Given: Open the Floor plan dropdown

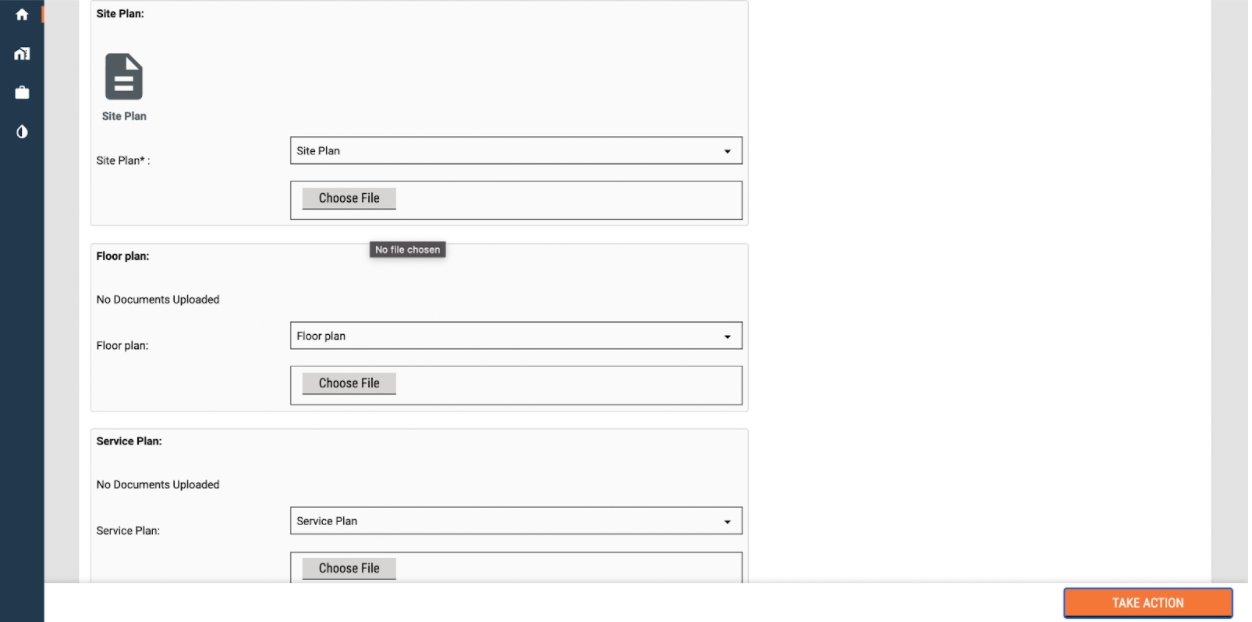Looking at the screenshot, I should point(516,336).
